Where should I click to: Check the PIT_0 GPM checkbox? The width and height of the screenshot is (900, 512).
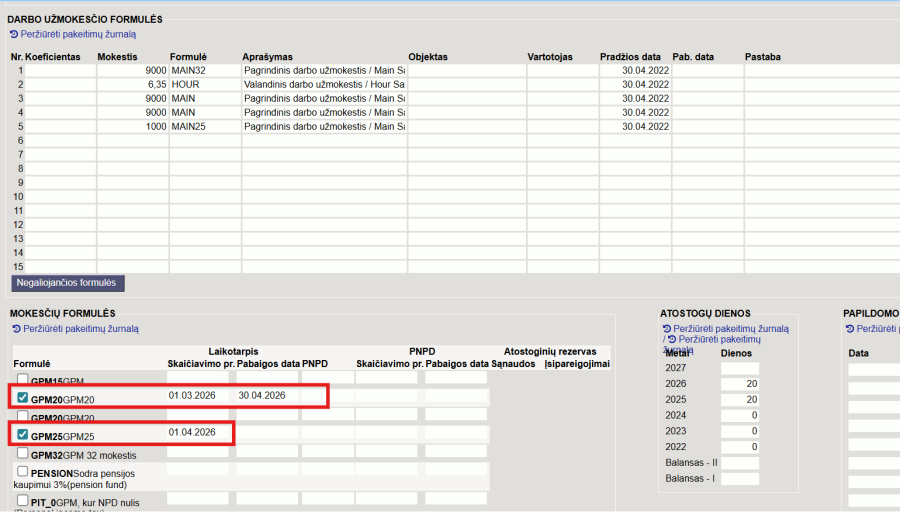pyautogui.click(x=23, y=500)
